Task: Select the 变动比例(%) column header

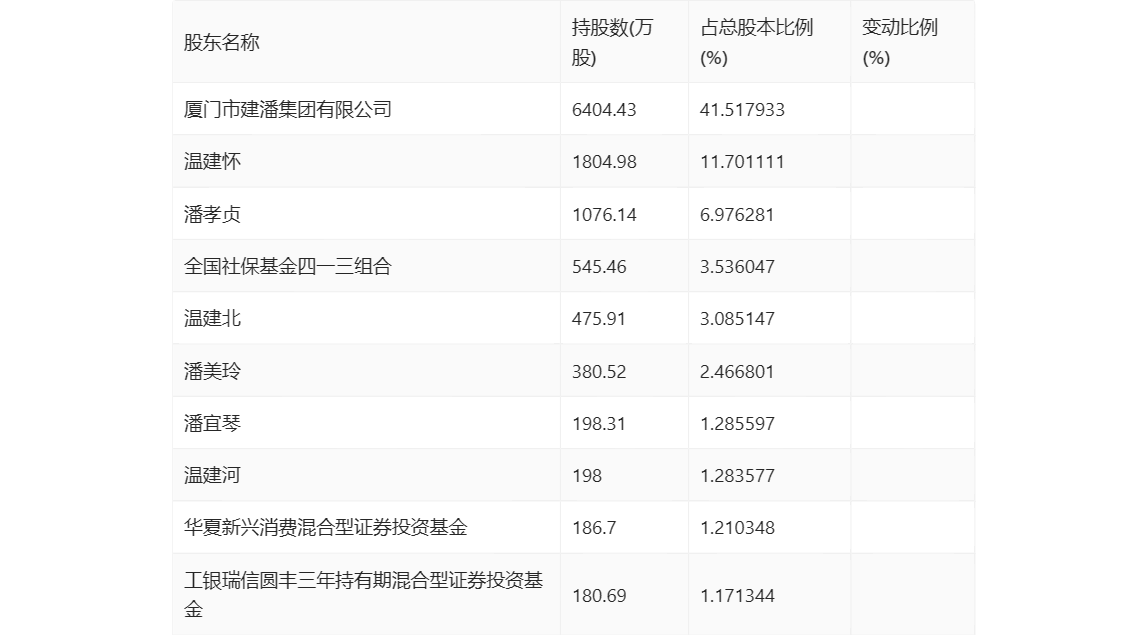Action: pyautogui.click(x=900, y=42)
